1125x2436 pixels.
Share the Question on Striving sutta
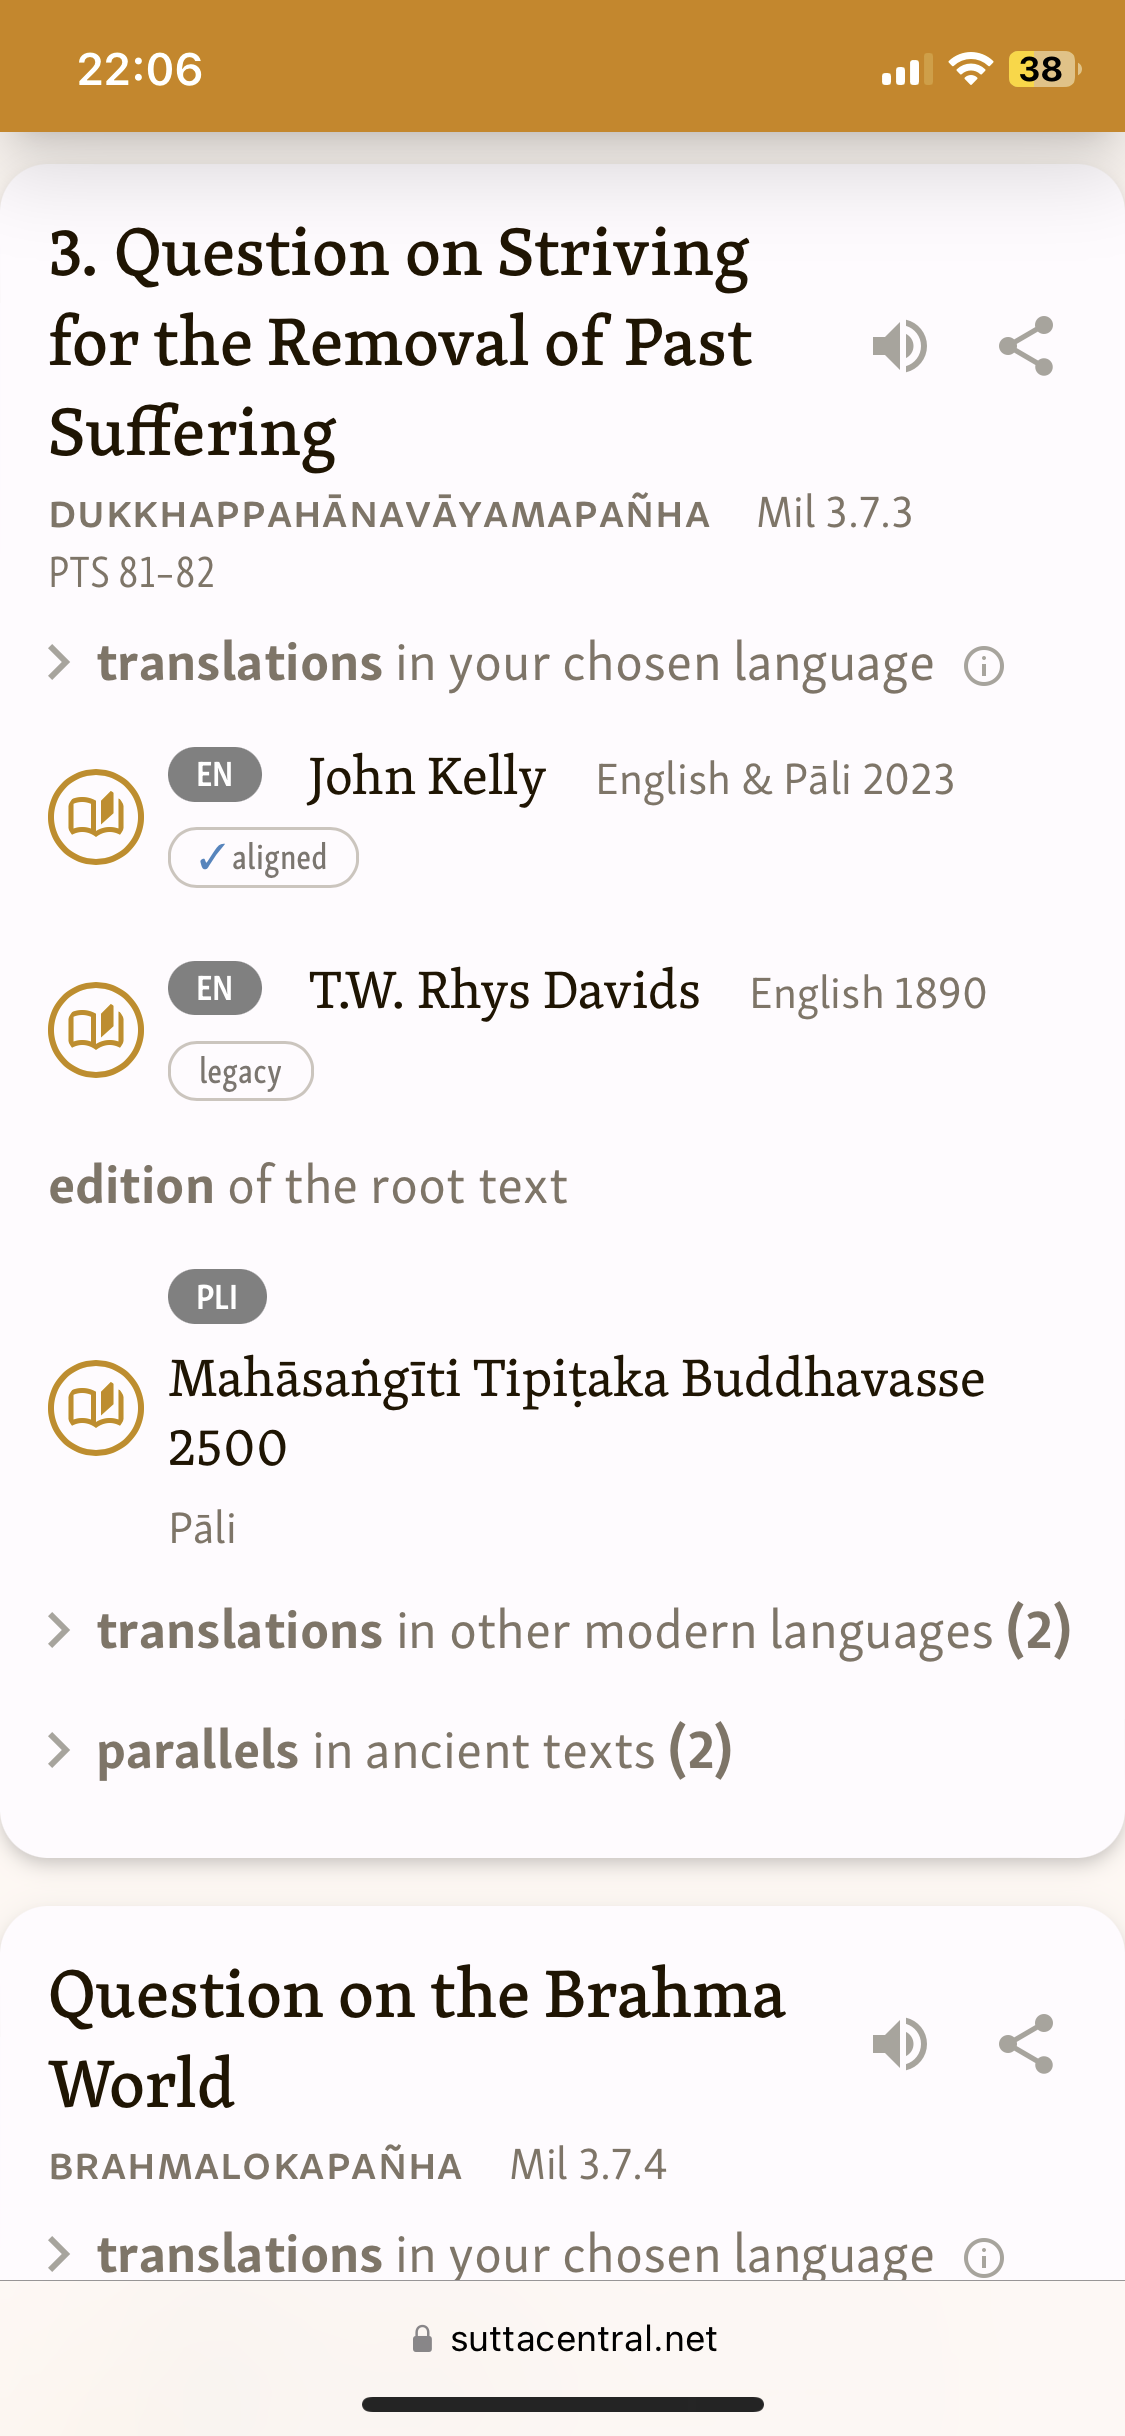click(1026, 346)
